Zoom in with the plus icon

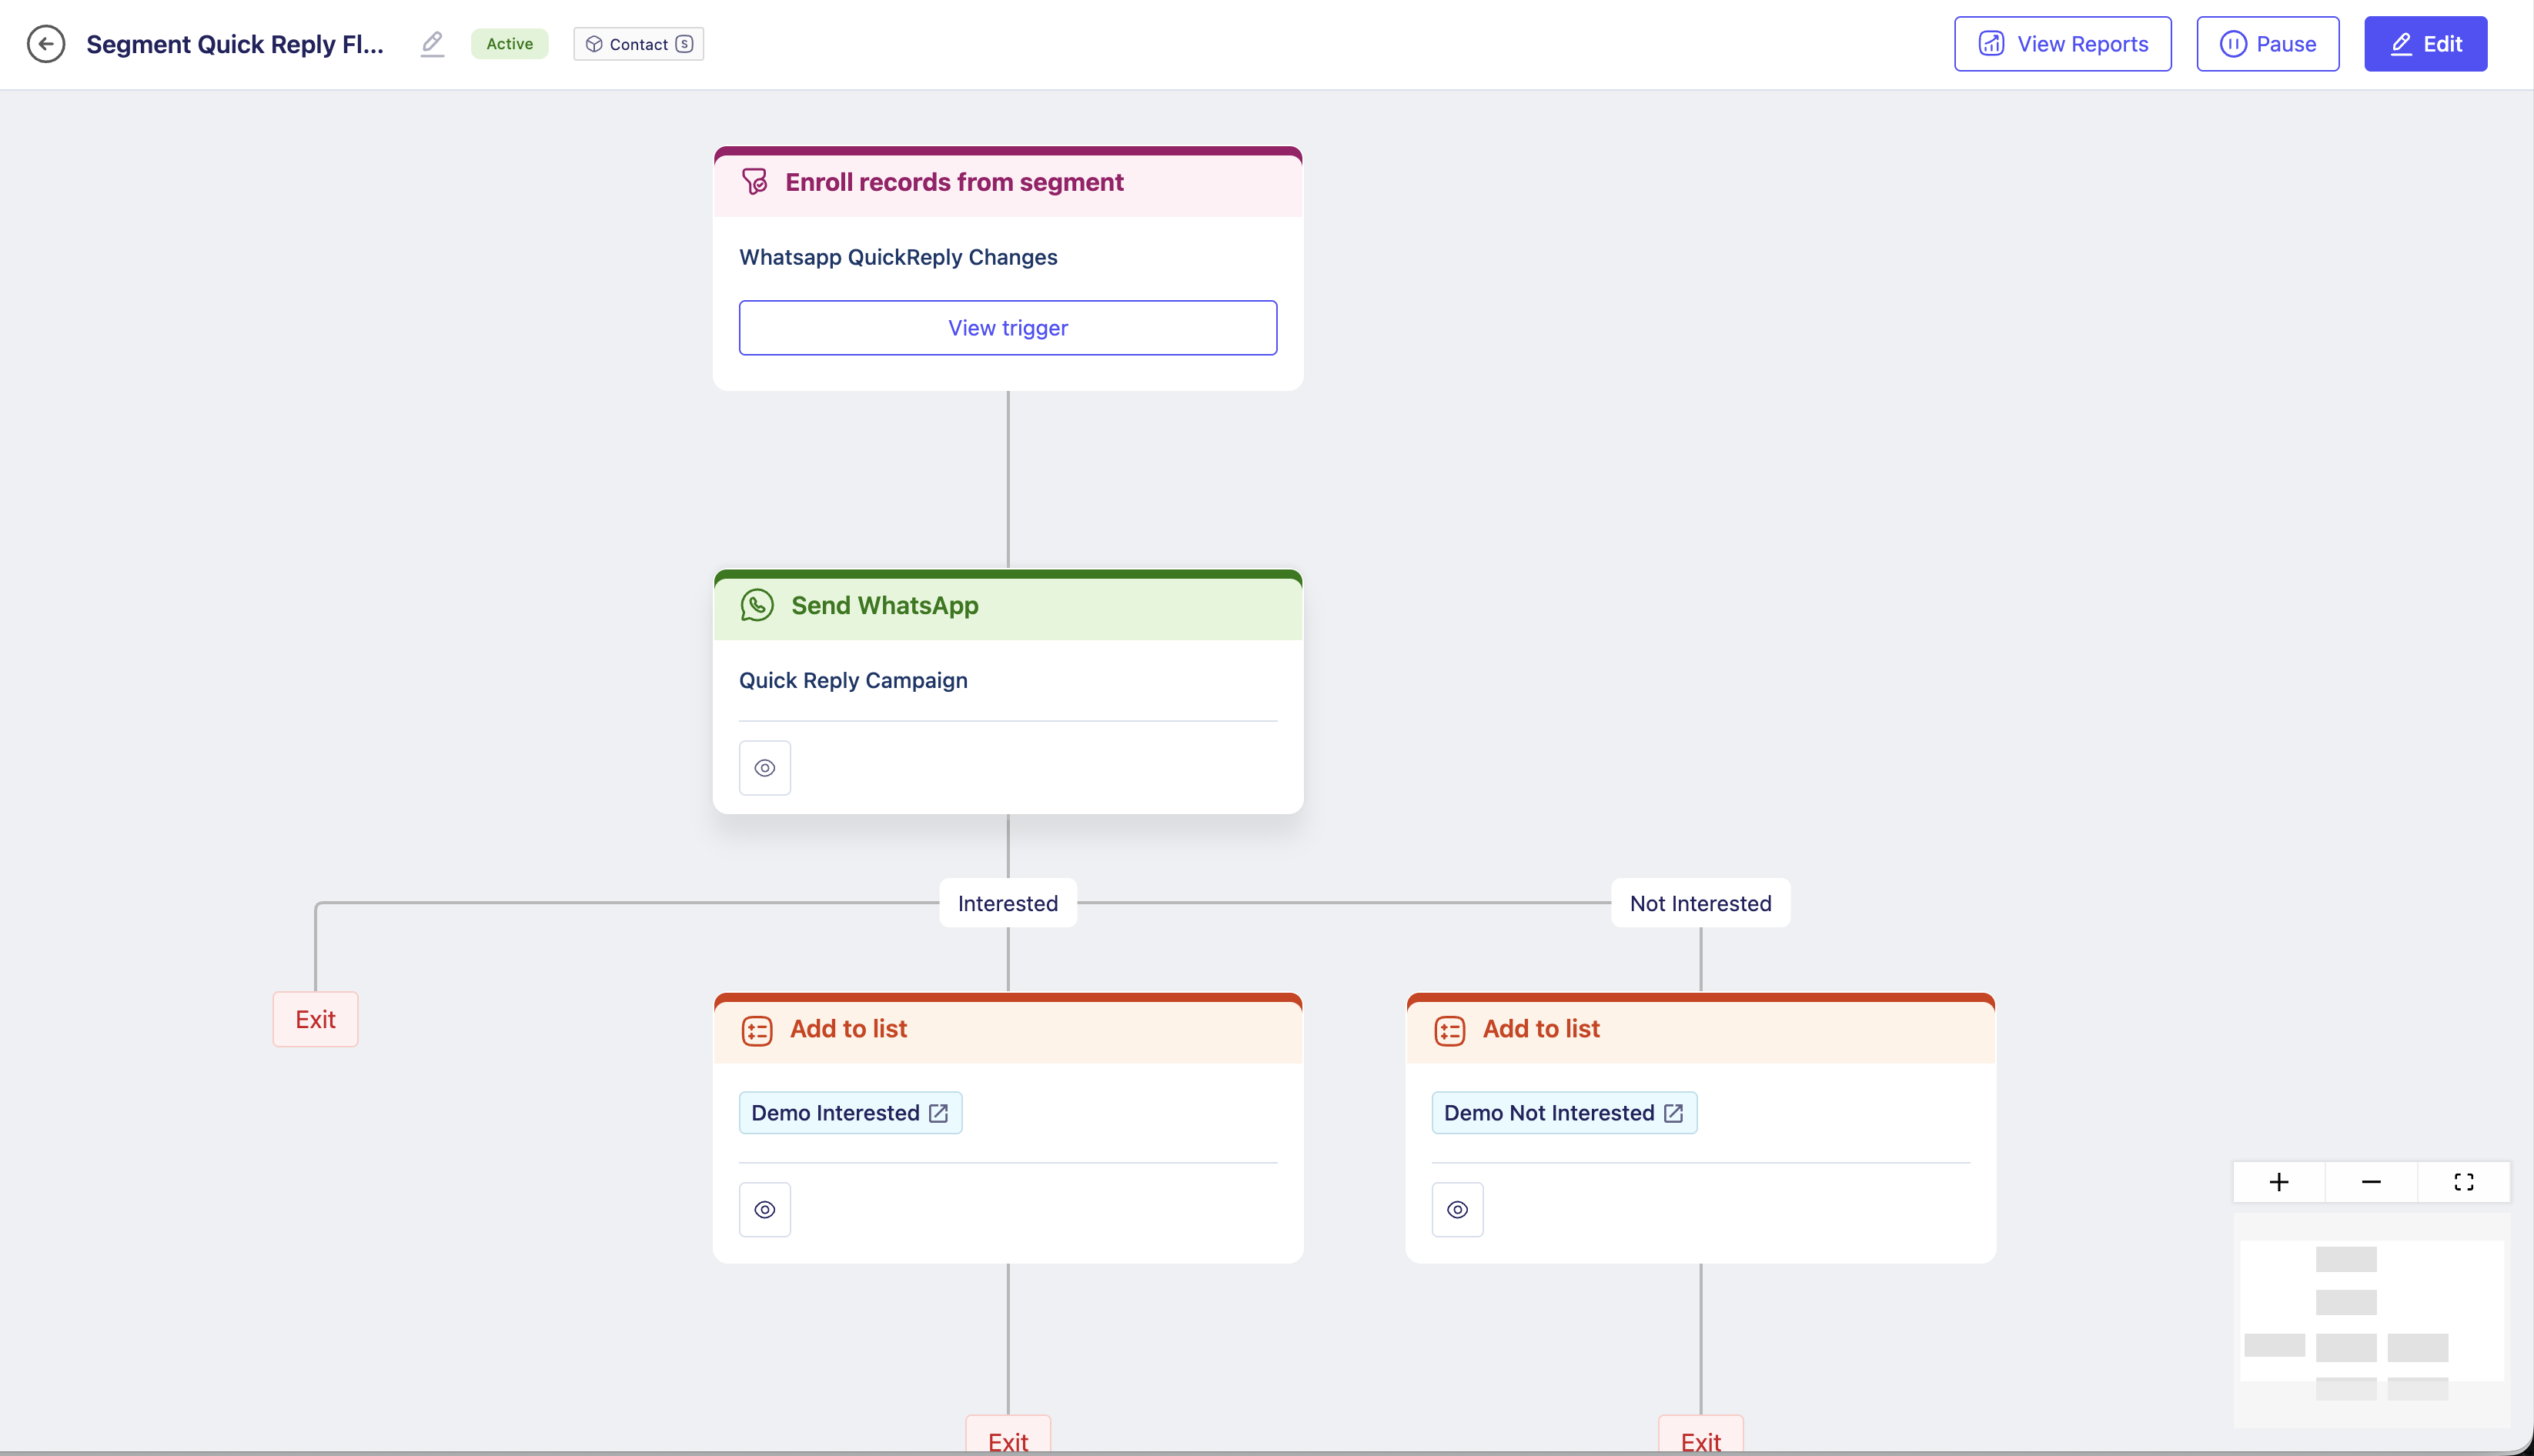pos(2279,1182)
